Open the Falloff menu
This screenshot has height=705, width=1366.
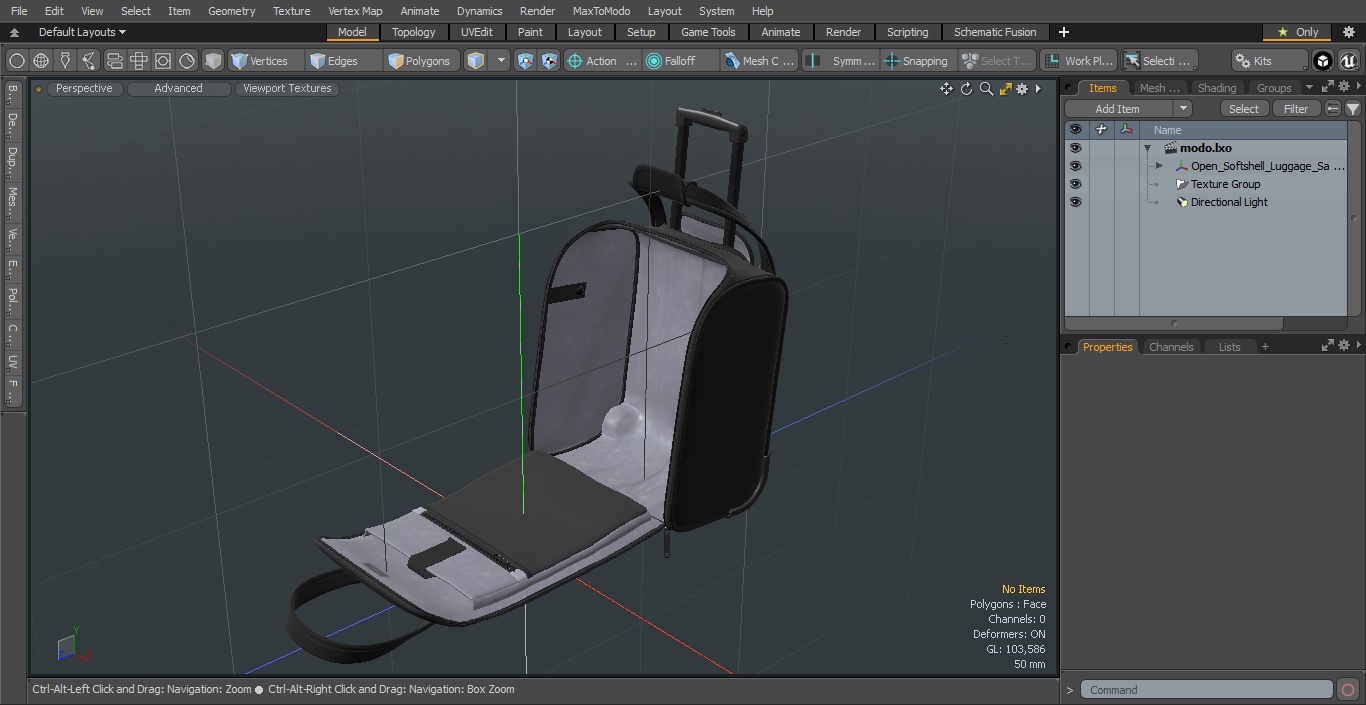coord(682,61)
